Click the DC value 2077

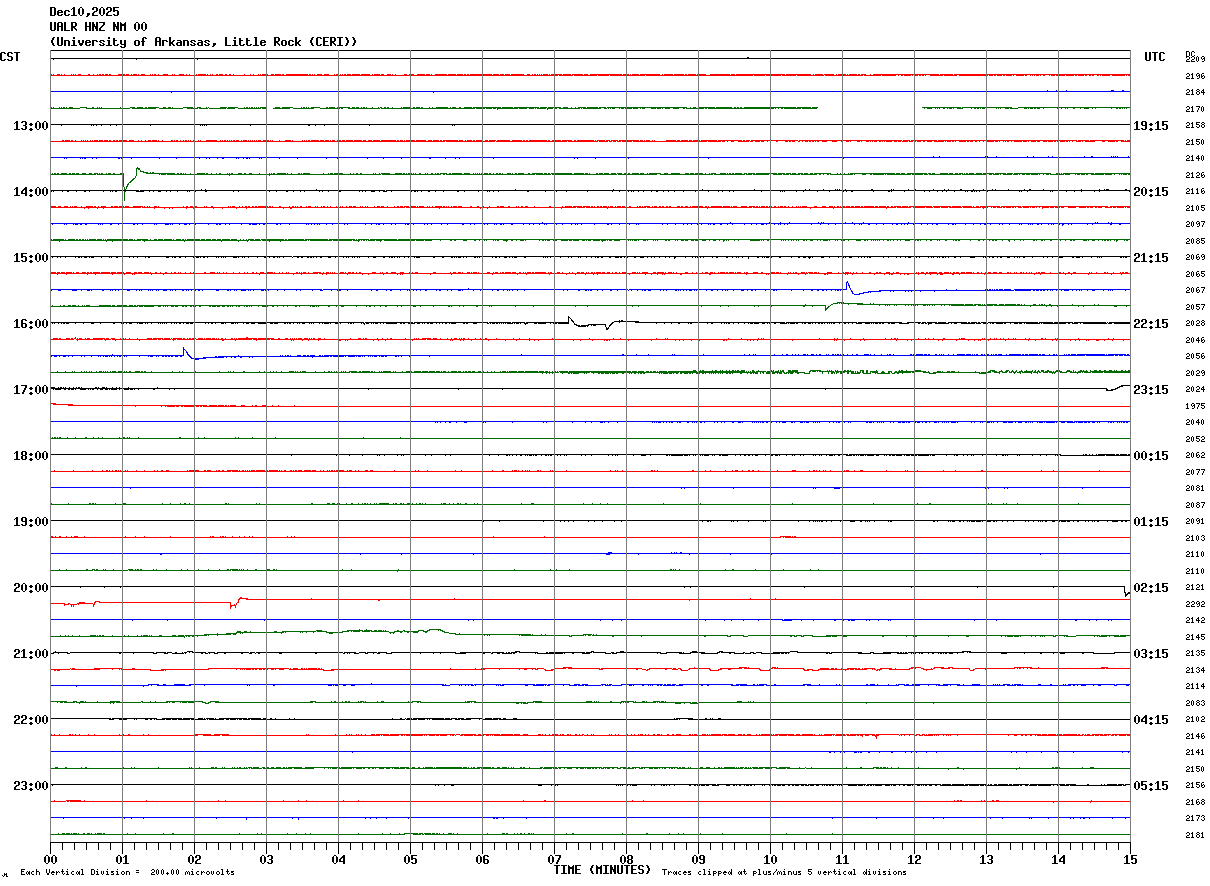point(1195,472)
